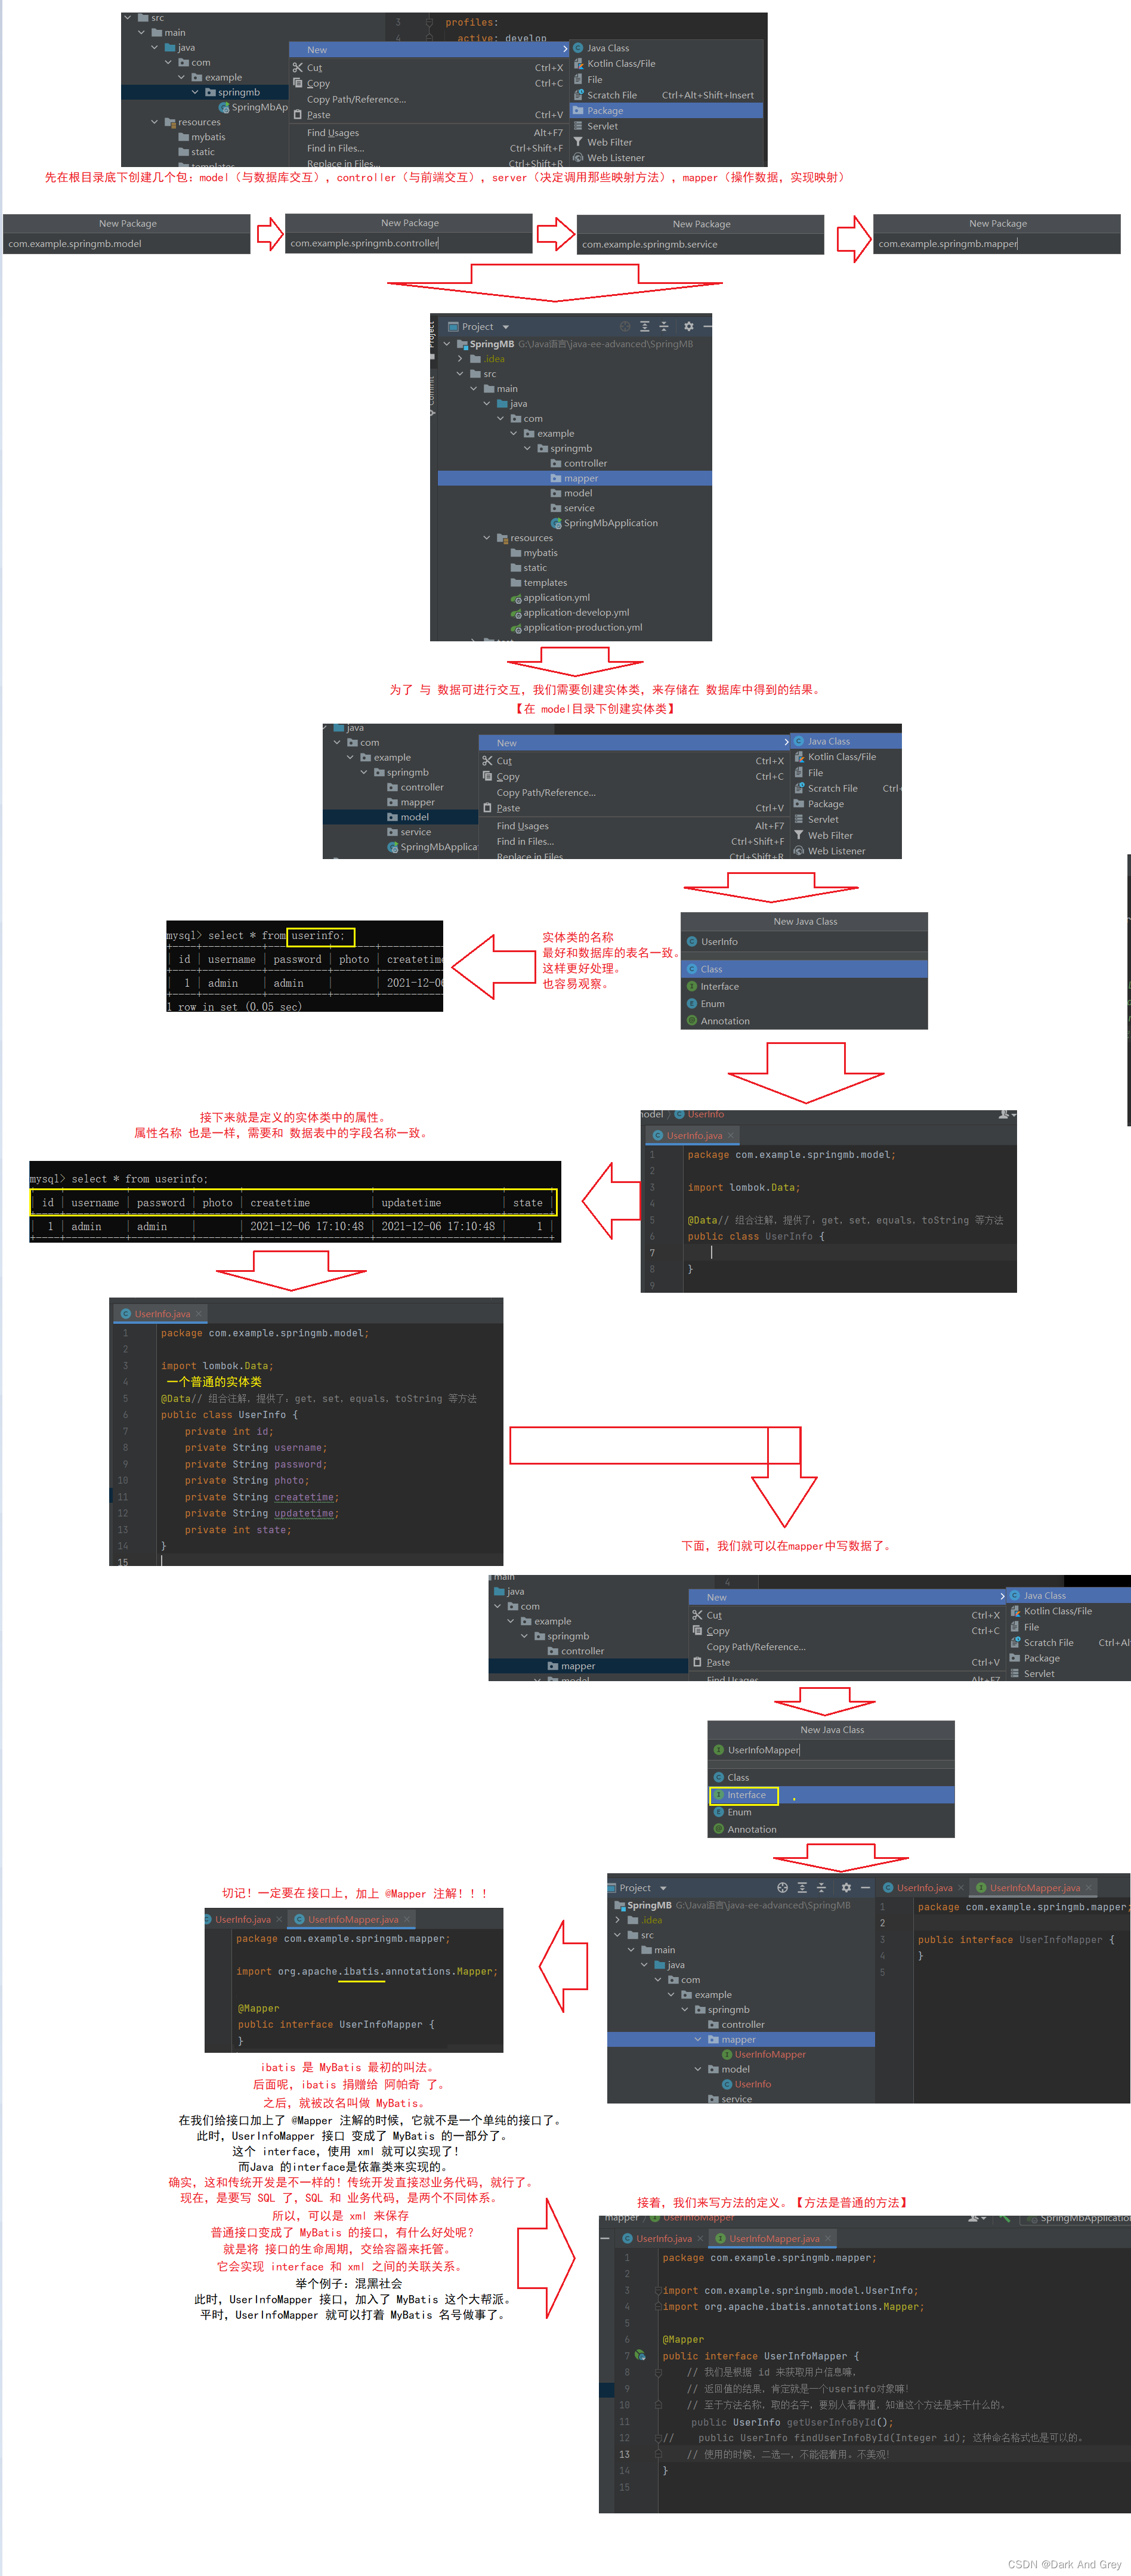Close UserInfo.java tab above the field declarations
This screenshot has width=1131, height=2576.
coord(198,1314)
